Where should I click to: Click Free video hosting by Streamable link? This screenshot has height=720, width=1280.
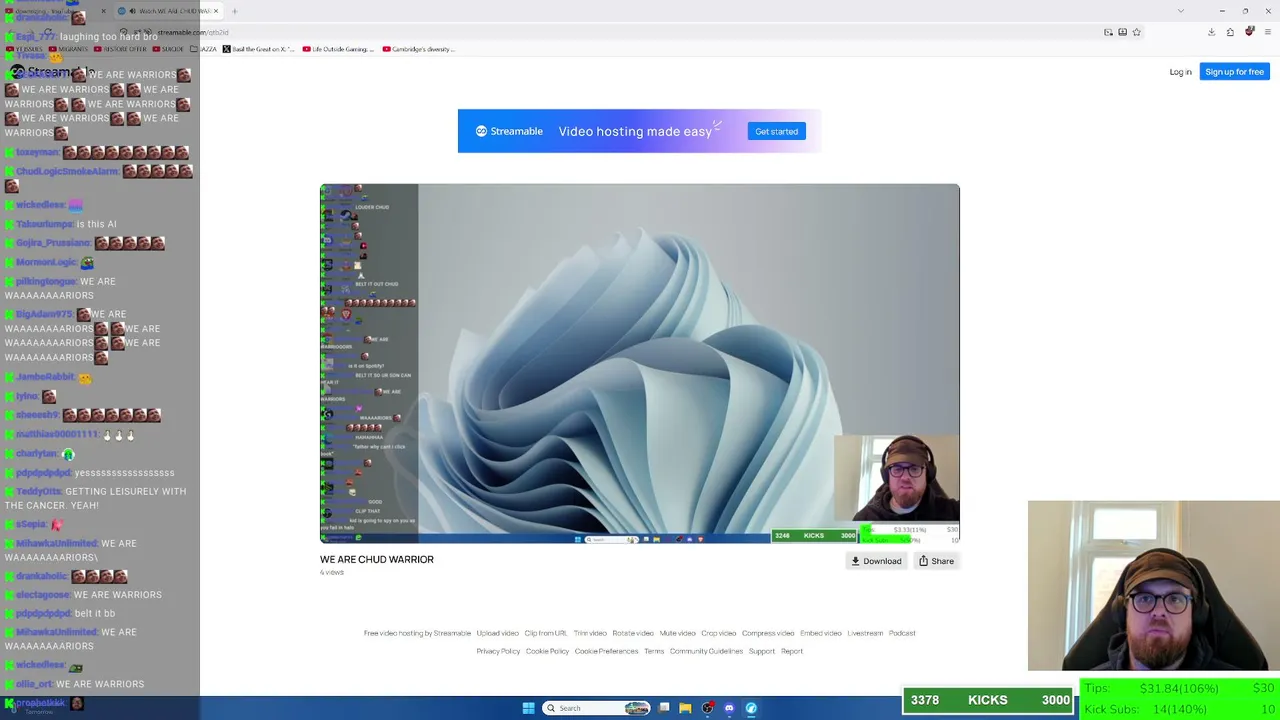pyautogui.click(x=417, y=633)
